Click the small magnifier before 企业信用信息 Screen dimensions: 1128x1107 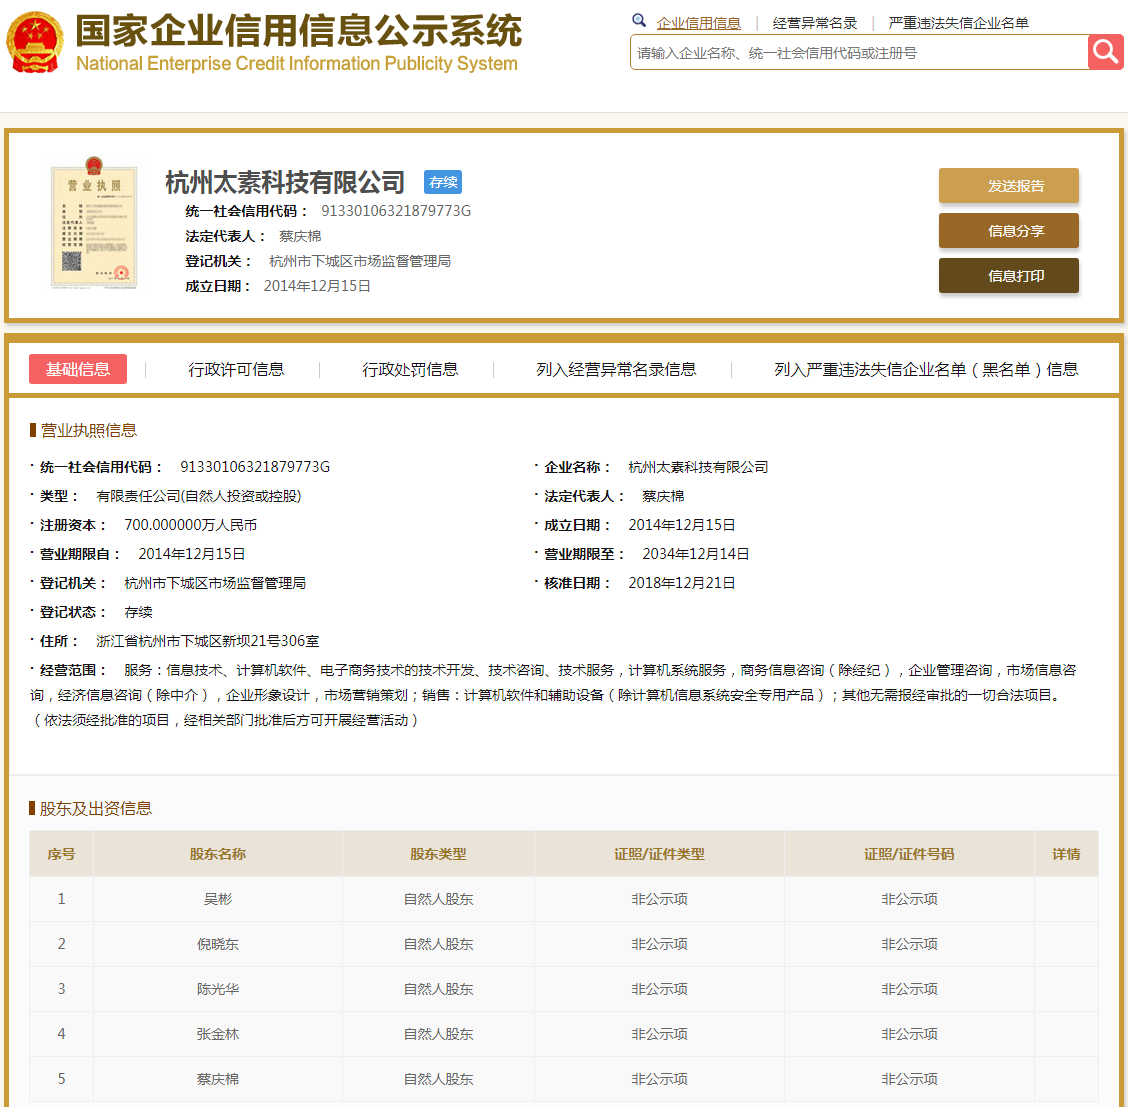(639, 20)
